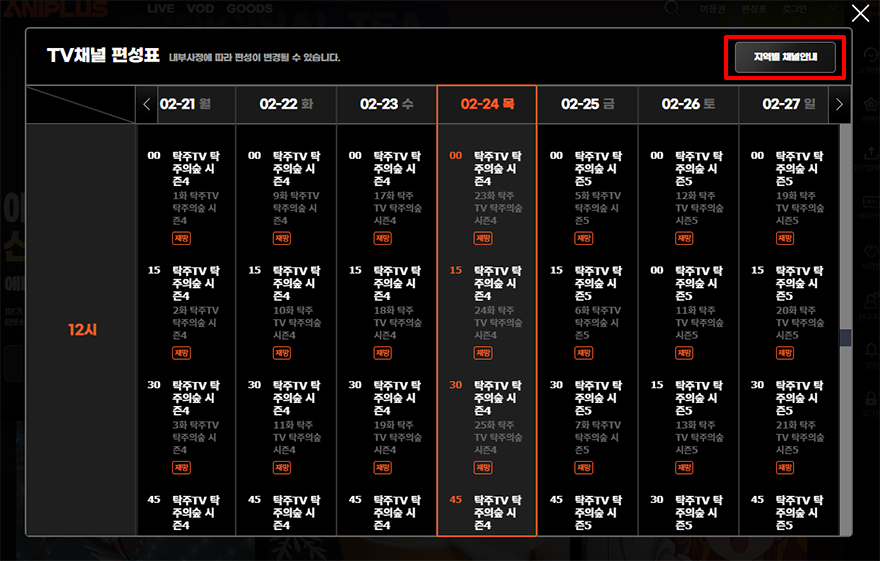Image resolution: width=880 pixels, height=561 pixels.
Task: Click the 재방 badge under 12화 on 02-26
Action: (684, 238)
